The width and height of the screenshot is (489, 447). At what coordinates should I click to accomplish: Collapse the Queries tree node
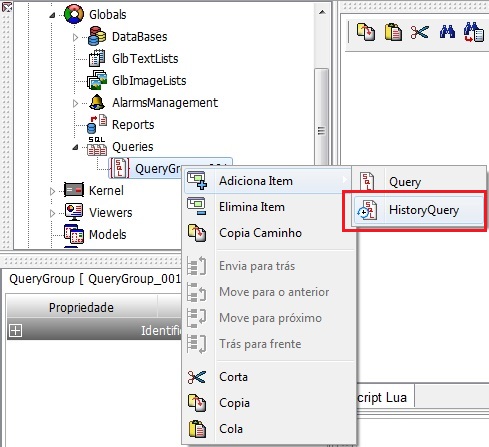[x=75, y=147]
